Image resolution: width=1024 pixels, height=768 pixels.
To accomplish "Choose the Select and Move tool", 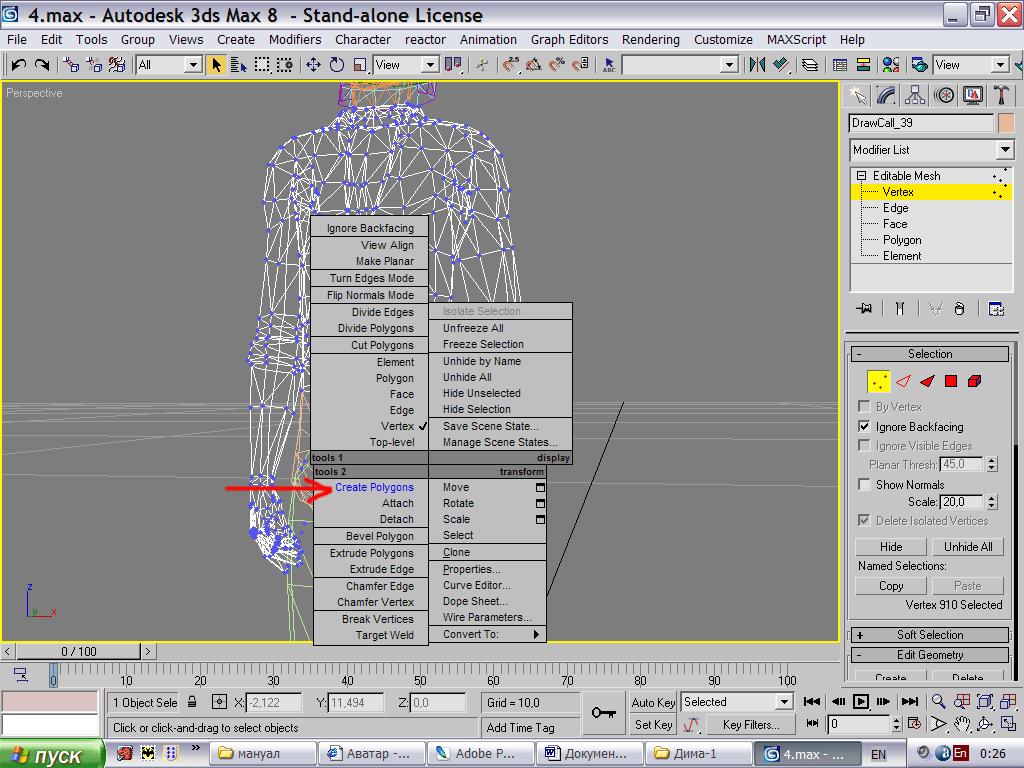I will 313,65.
